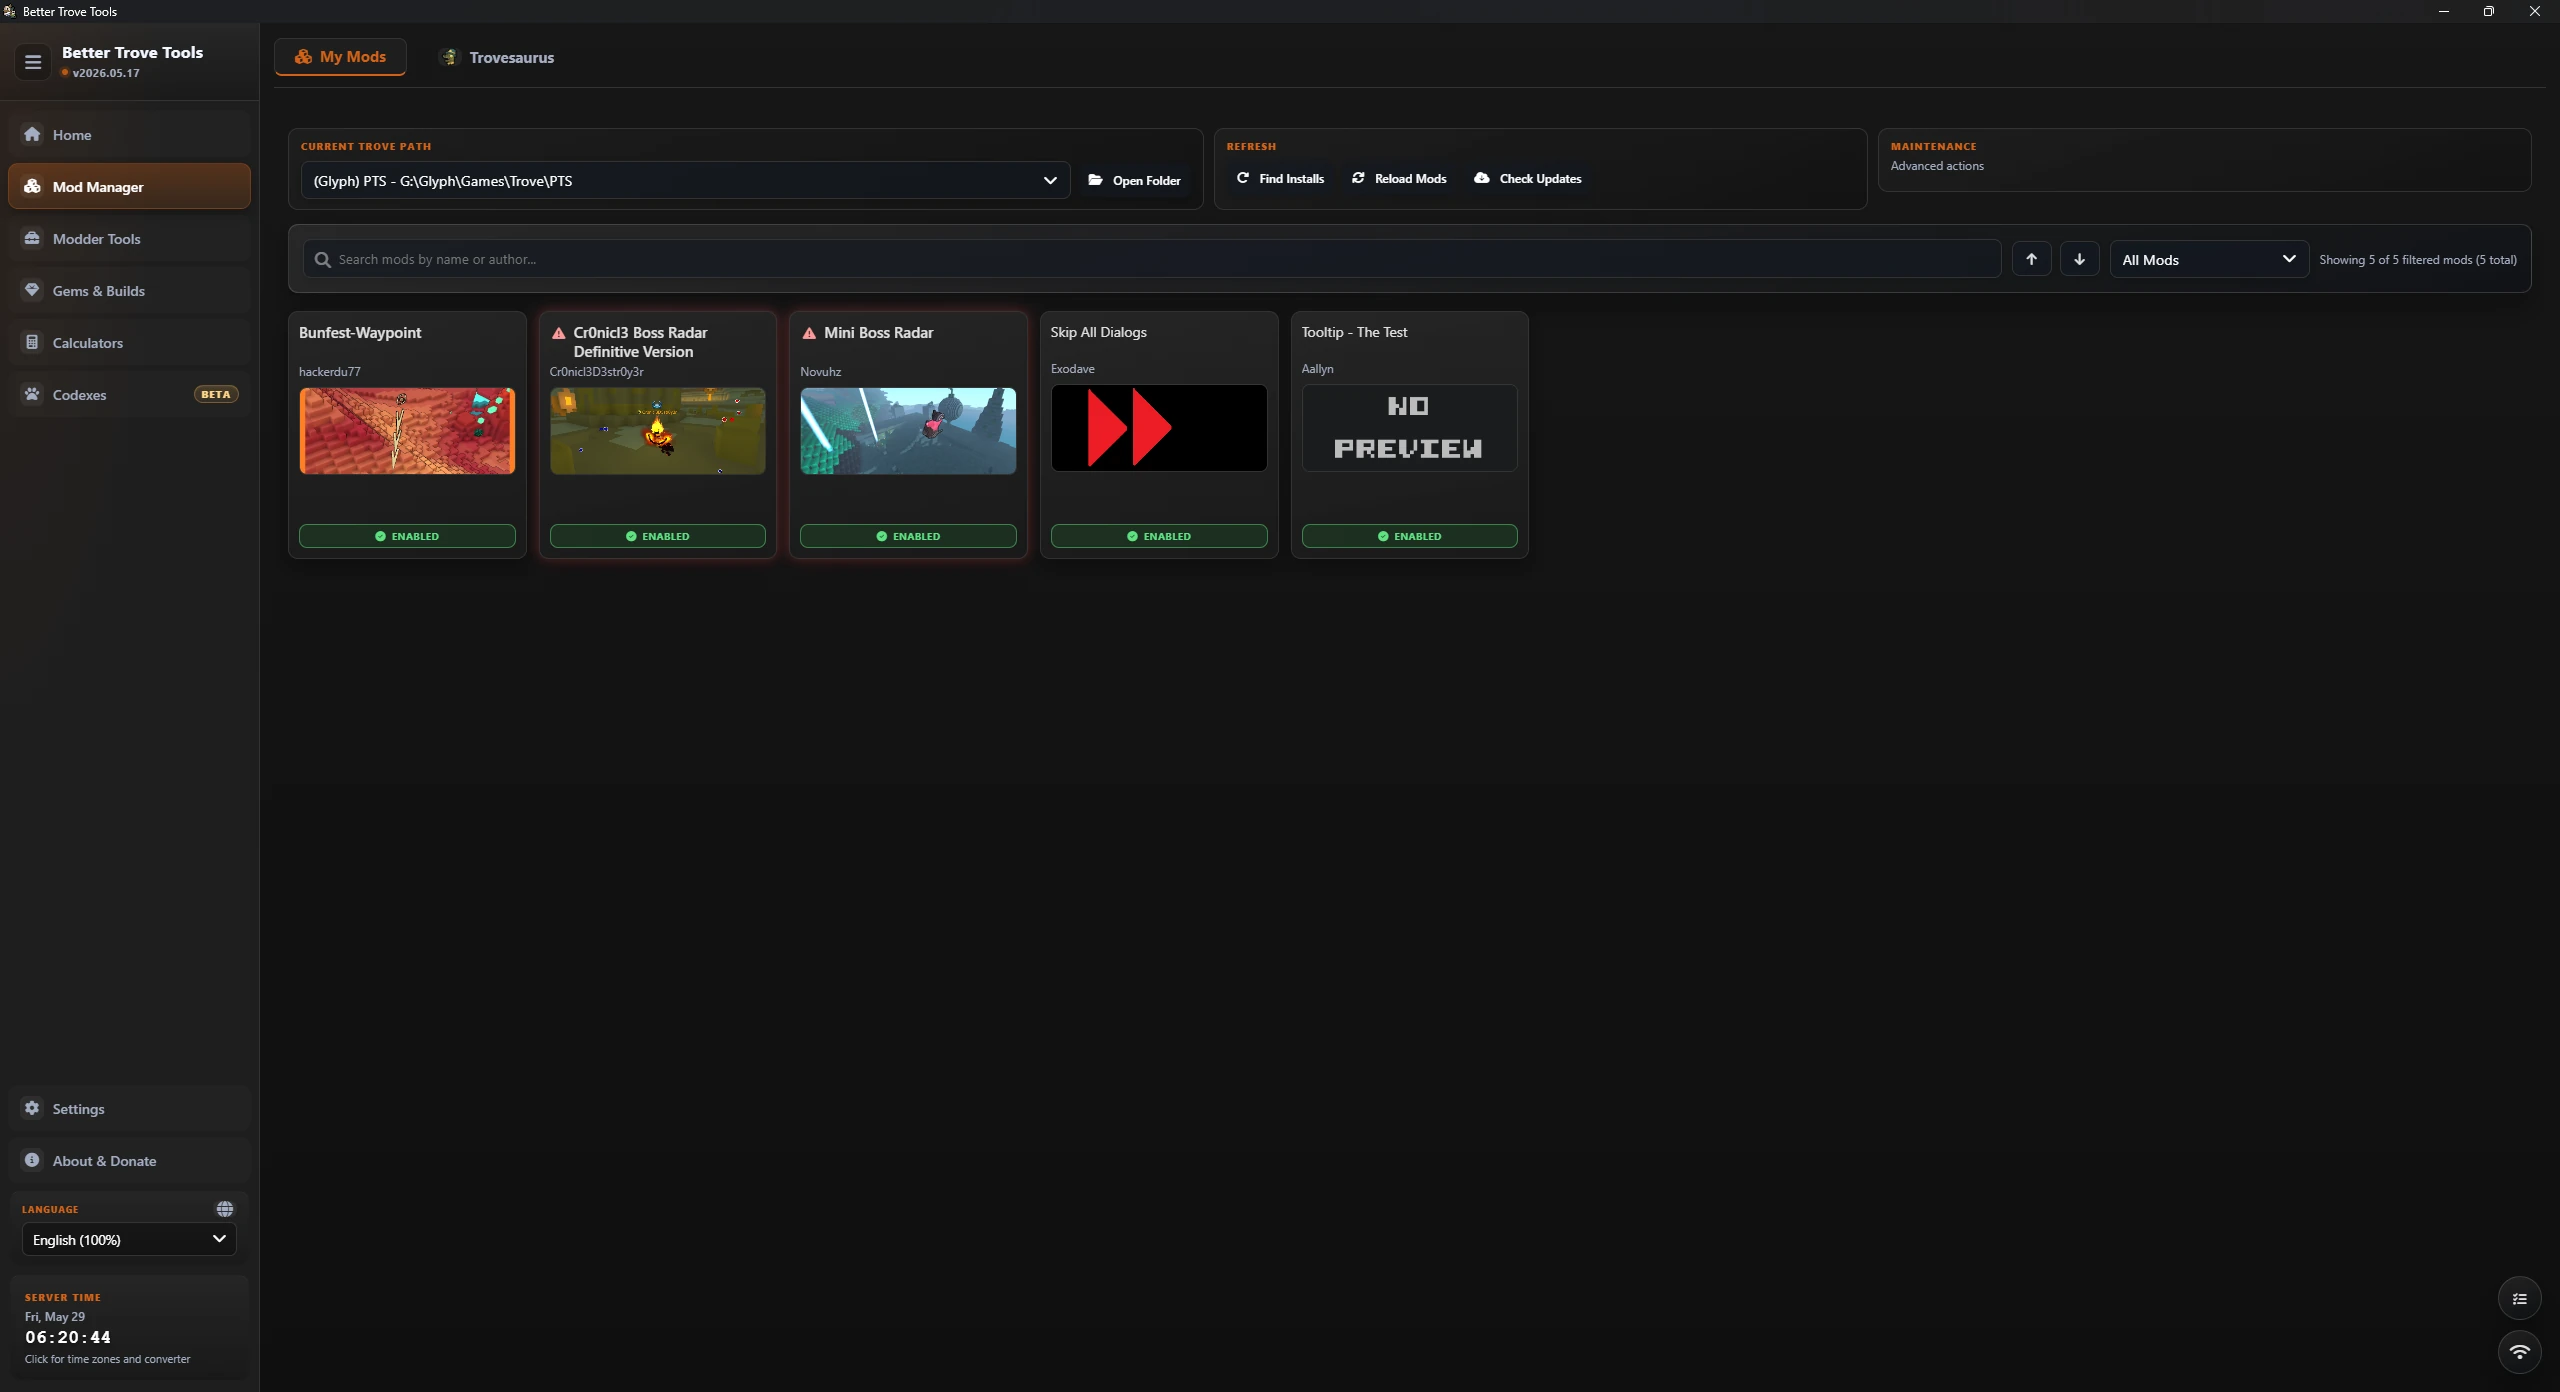Open the wifi connection status icon

point(2519,1351)
